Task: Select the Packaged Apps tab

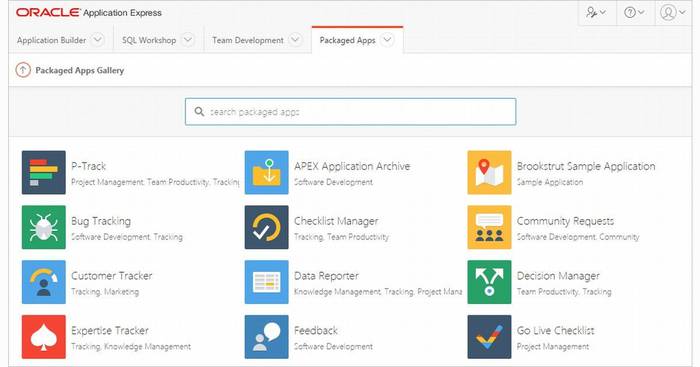Action: [x=347, y=40]
